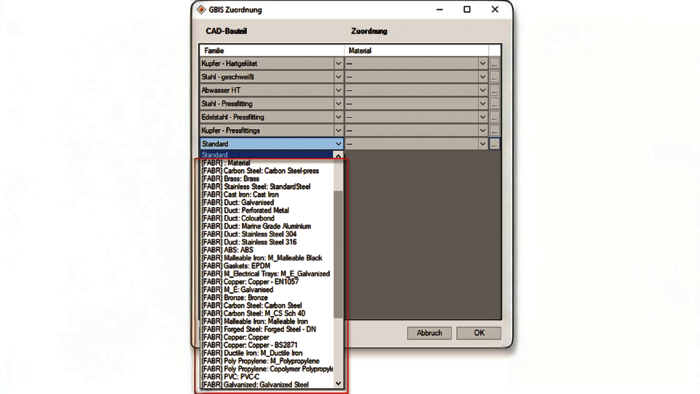Cancel with the Abbruch button
700x394 pixels.
tap(429, 333)
